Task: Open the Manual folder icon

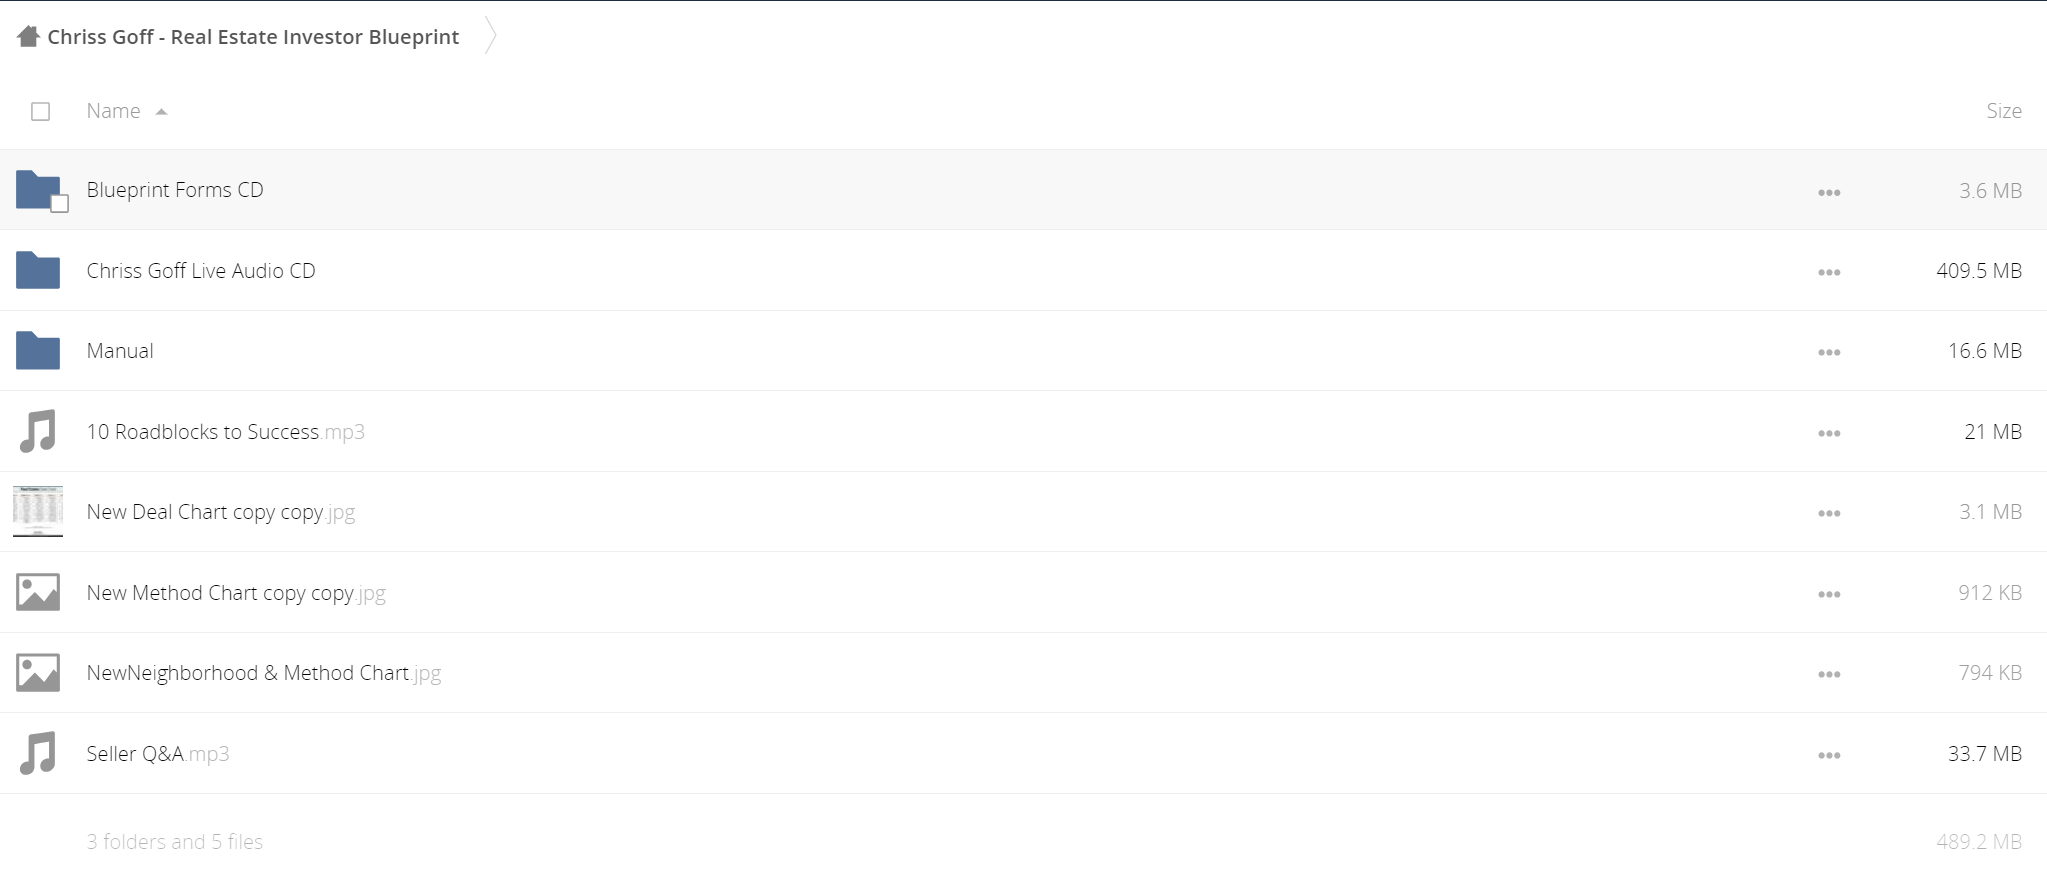Action: click(x=38, y=350)
